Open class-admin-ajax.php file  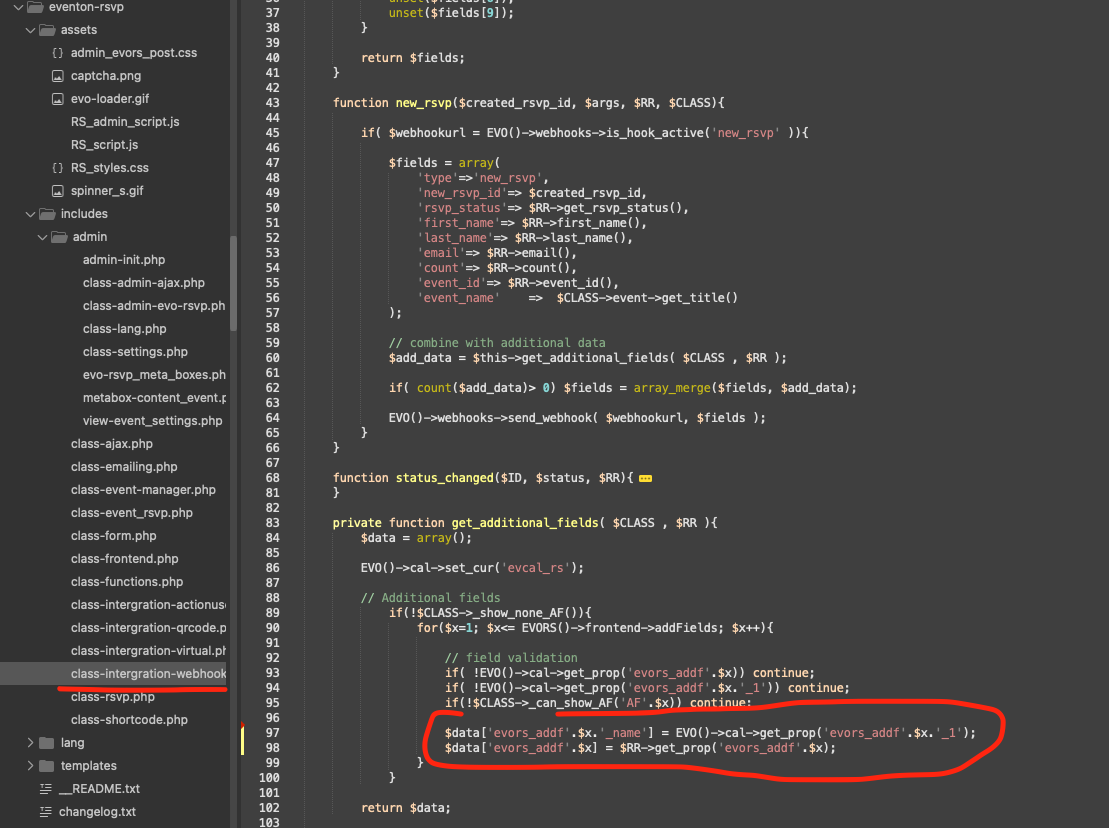pyautogui.click(x=144, y=283)
